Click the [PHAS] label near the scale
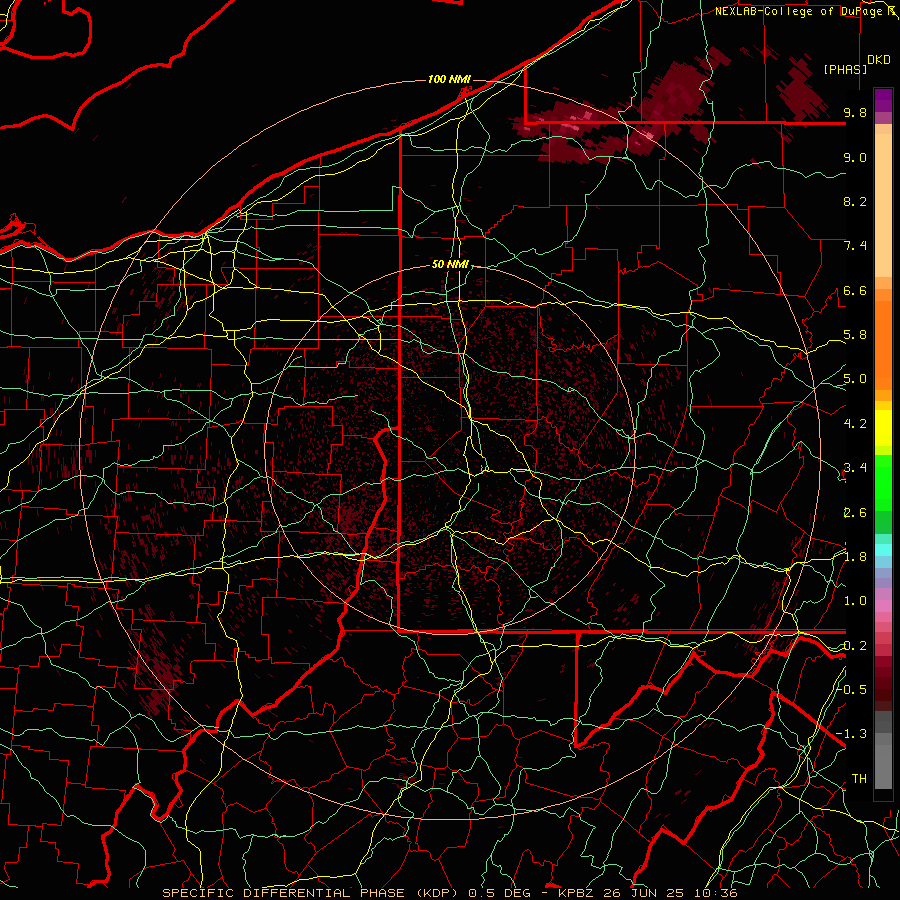The height and width of the screenshot is (900, 900). (x=845, y=69)
